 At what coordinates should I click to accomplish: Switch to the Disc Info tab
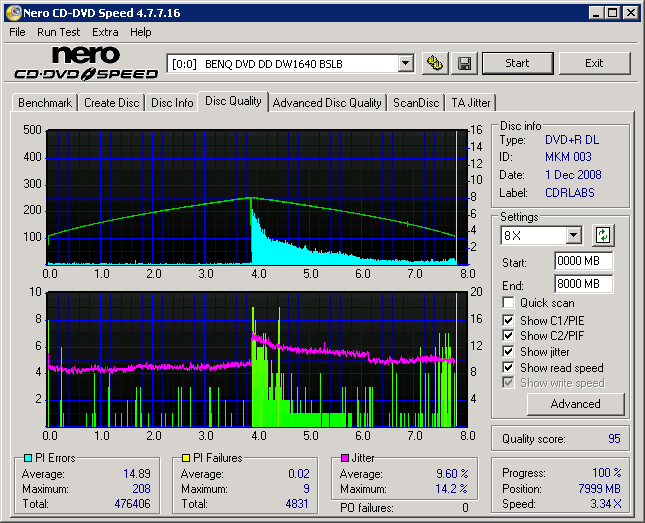[172, 103]
